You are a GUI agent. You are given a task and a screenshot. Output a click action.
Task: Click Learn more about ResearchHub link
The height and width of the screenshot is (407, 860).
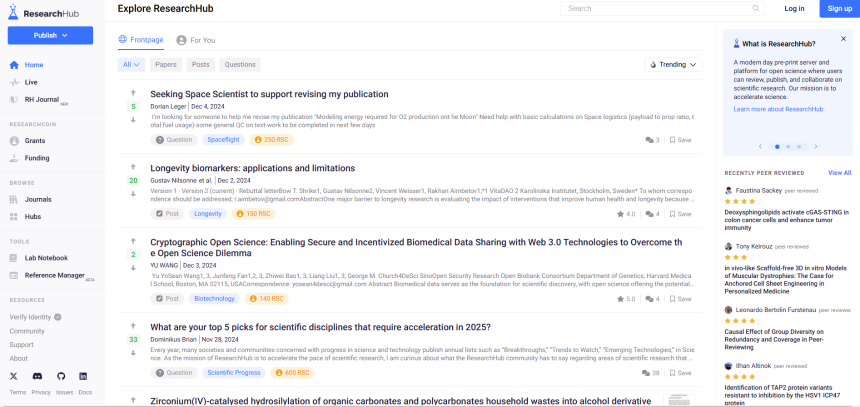point(778,109)
